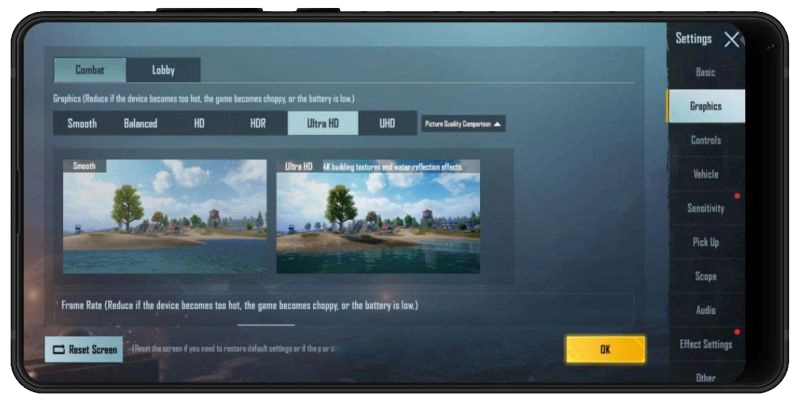The height and width of the screenshot is (402, 800).
Task: Click the Frame Rate section heading
Action: point(240,305)
